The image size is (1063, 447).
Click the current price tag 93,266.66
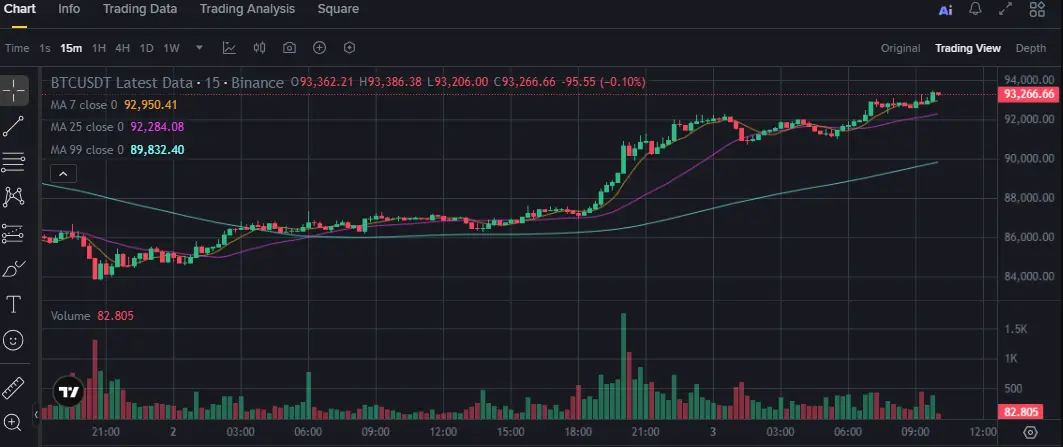(1029, 94)
